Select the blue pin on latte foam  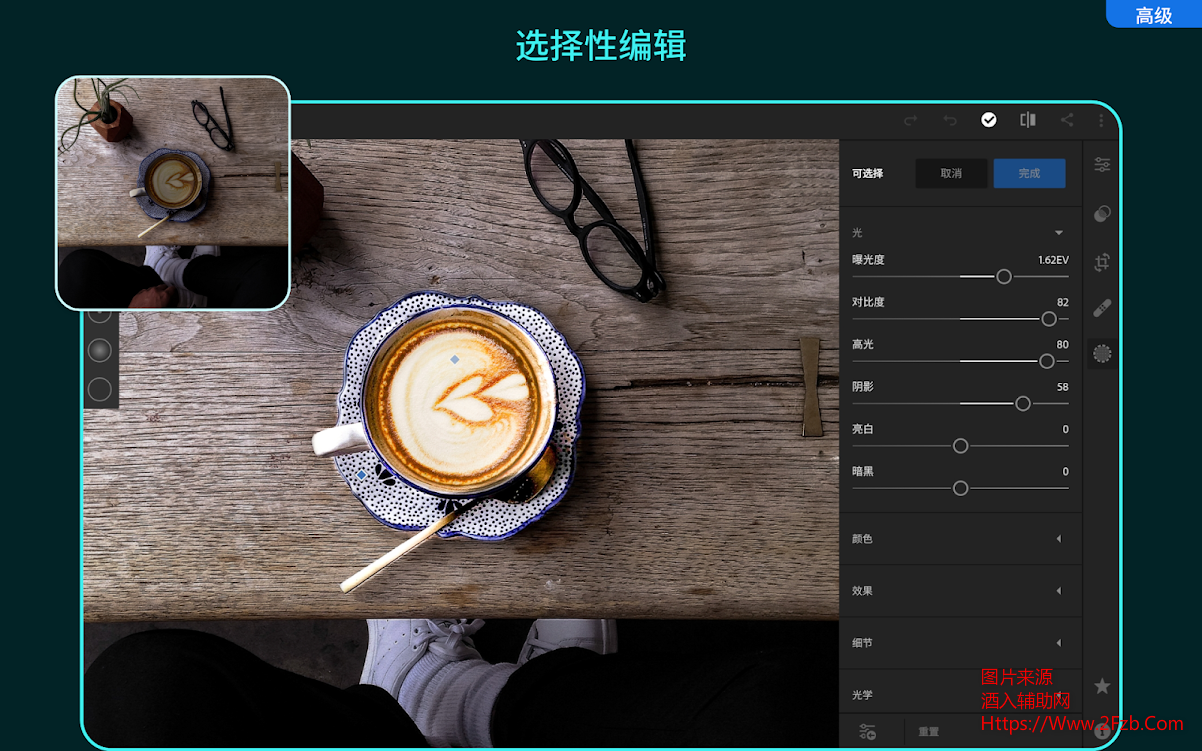tap(455, 359)
